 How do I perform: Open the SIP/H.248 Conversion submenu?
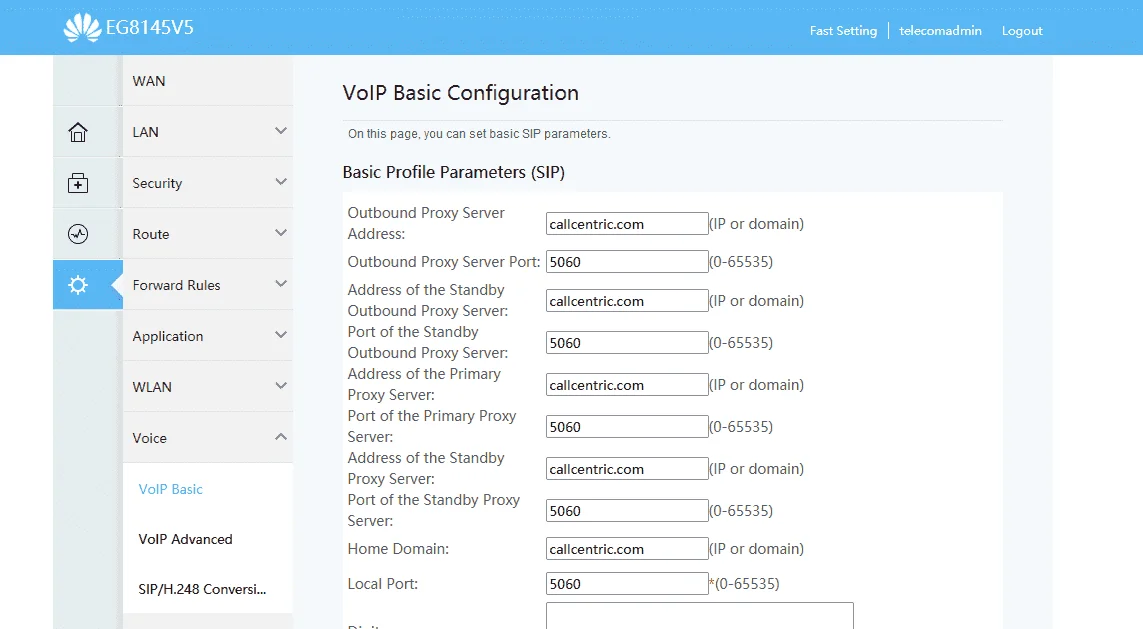point(202,589)
